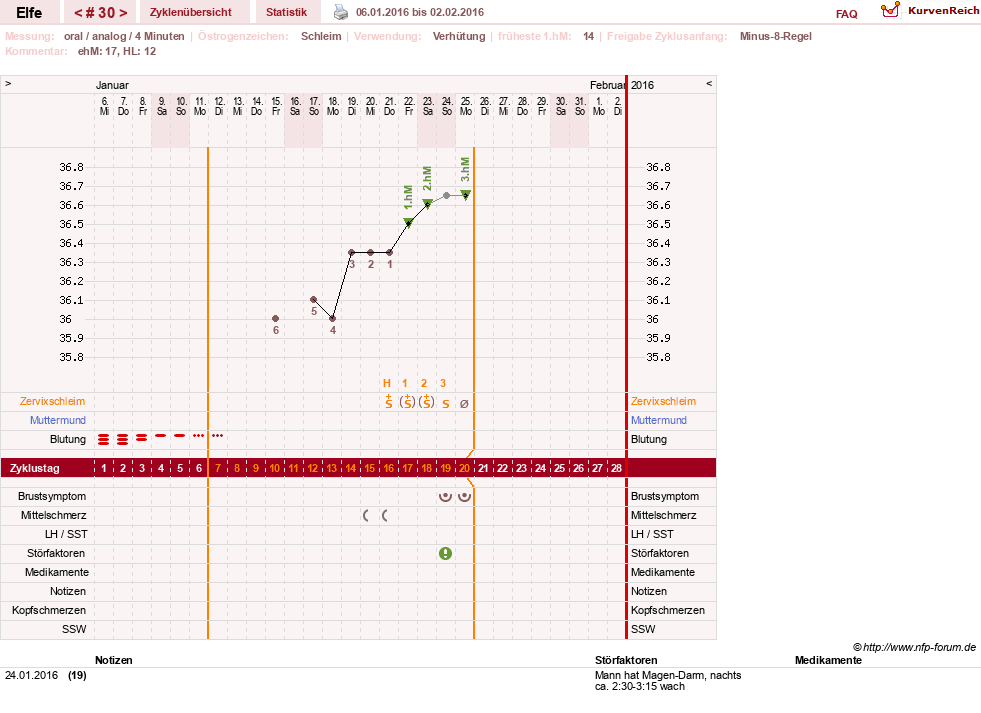This screenshot has width=981, height=713.
Task: Click the 2.hM green triangle marker
Action: coord(427,203)
